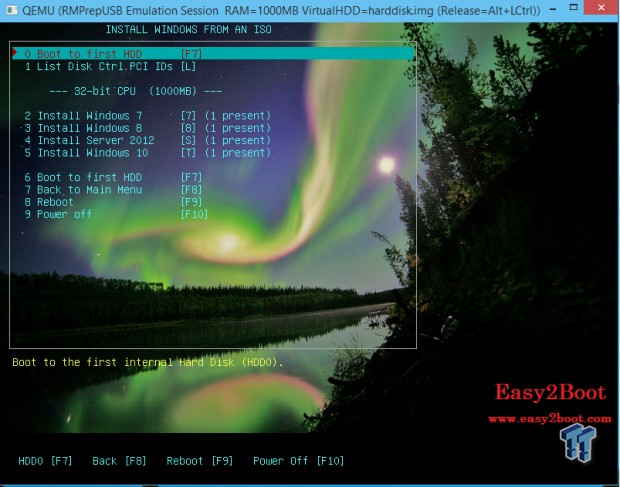This screenshot has width=620, height=487.
Task: Close the QEMU emulation window
Action: click(601, 8)
